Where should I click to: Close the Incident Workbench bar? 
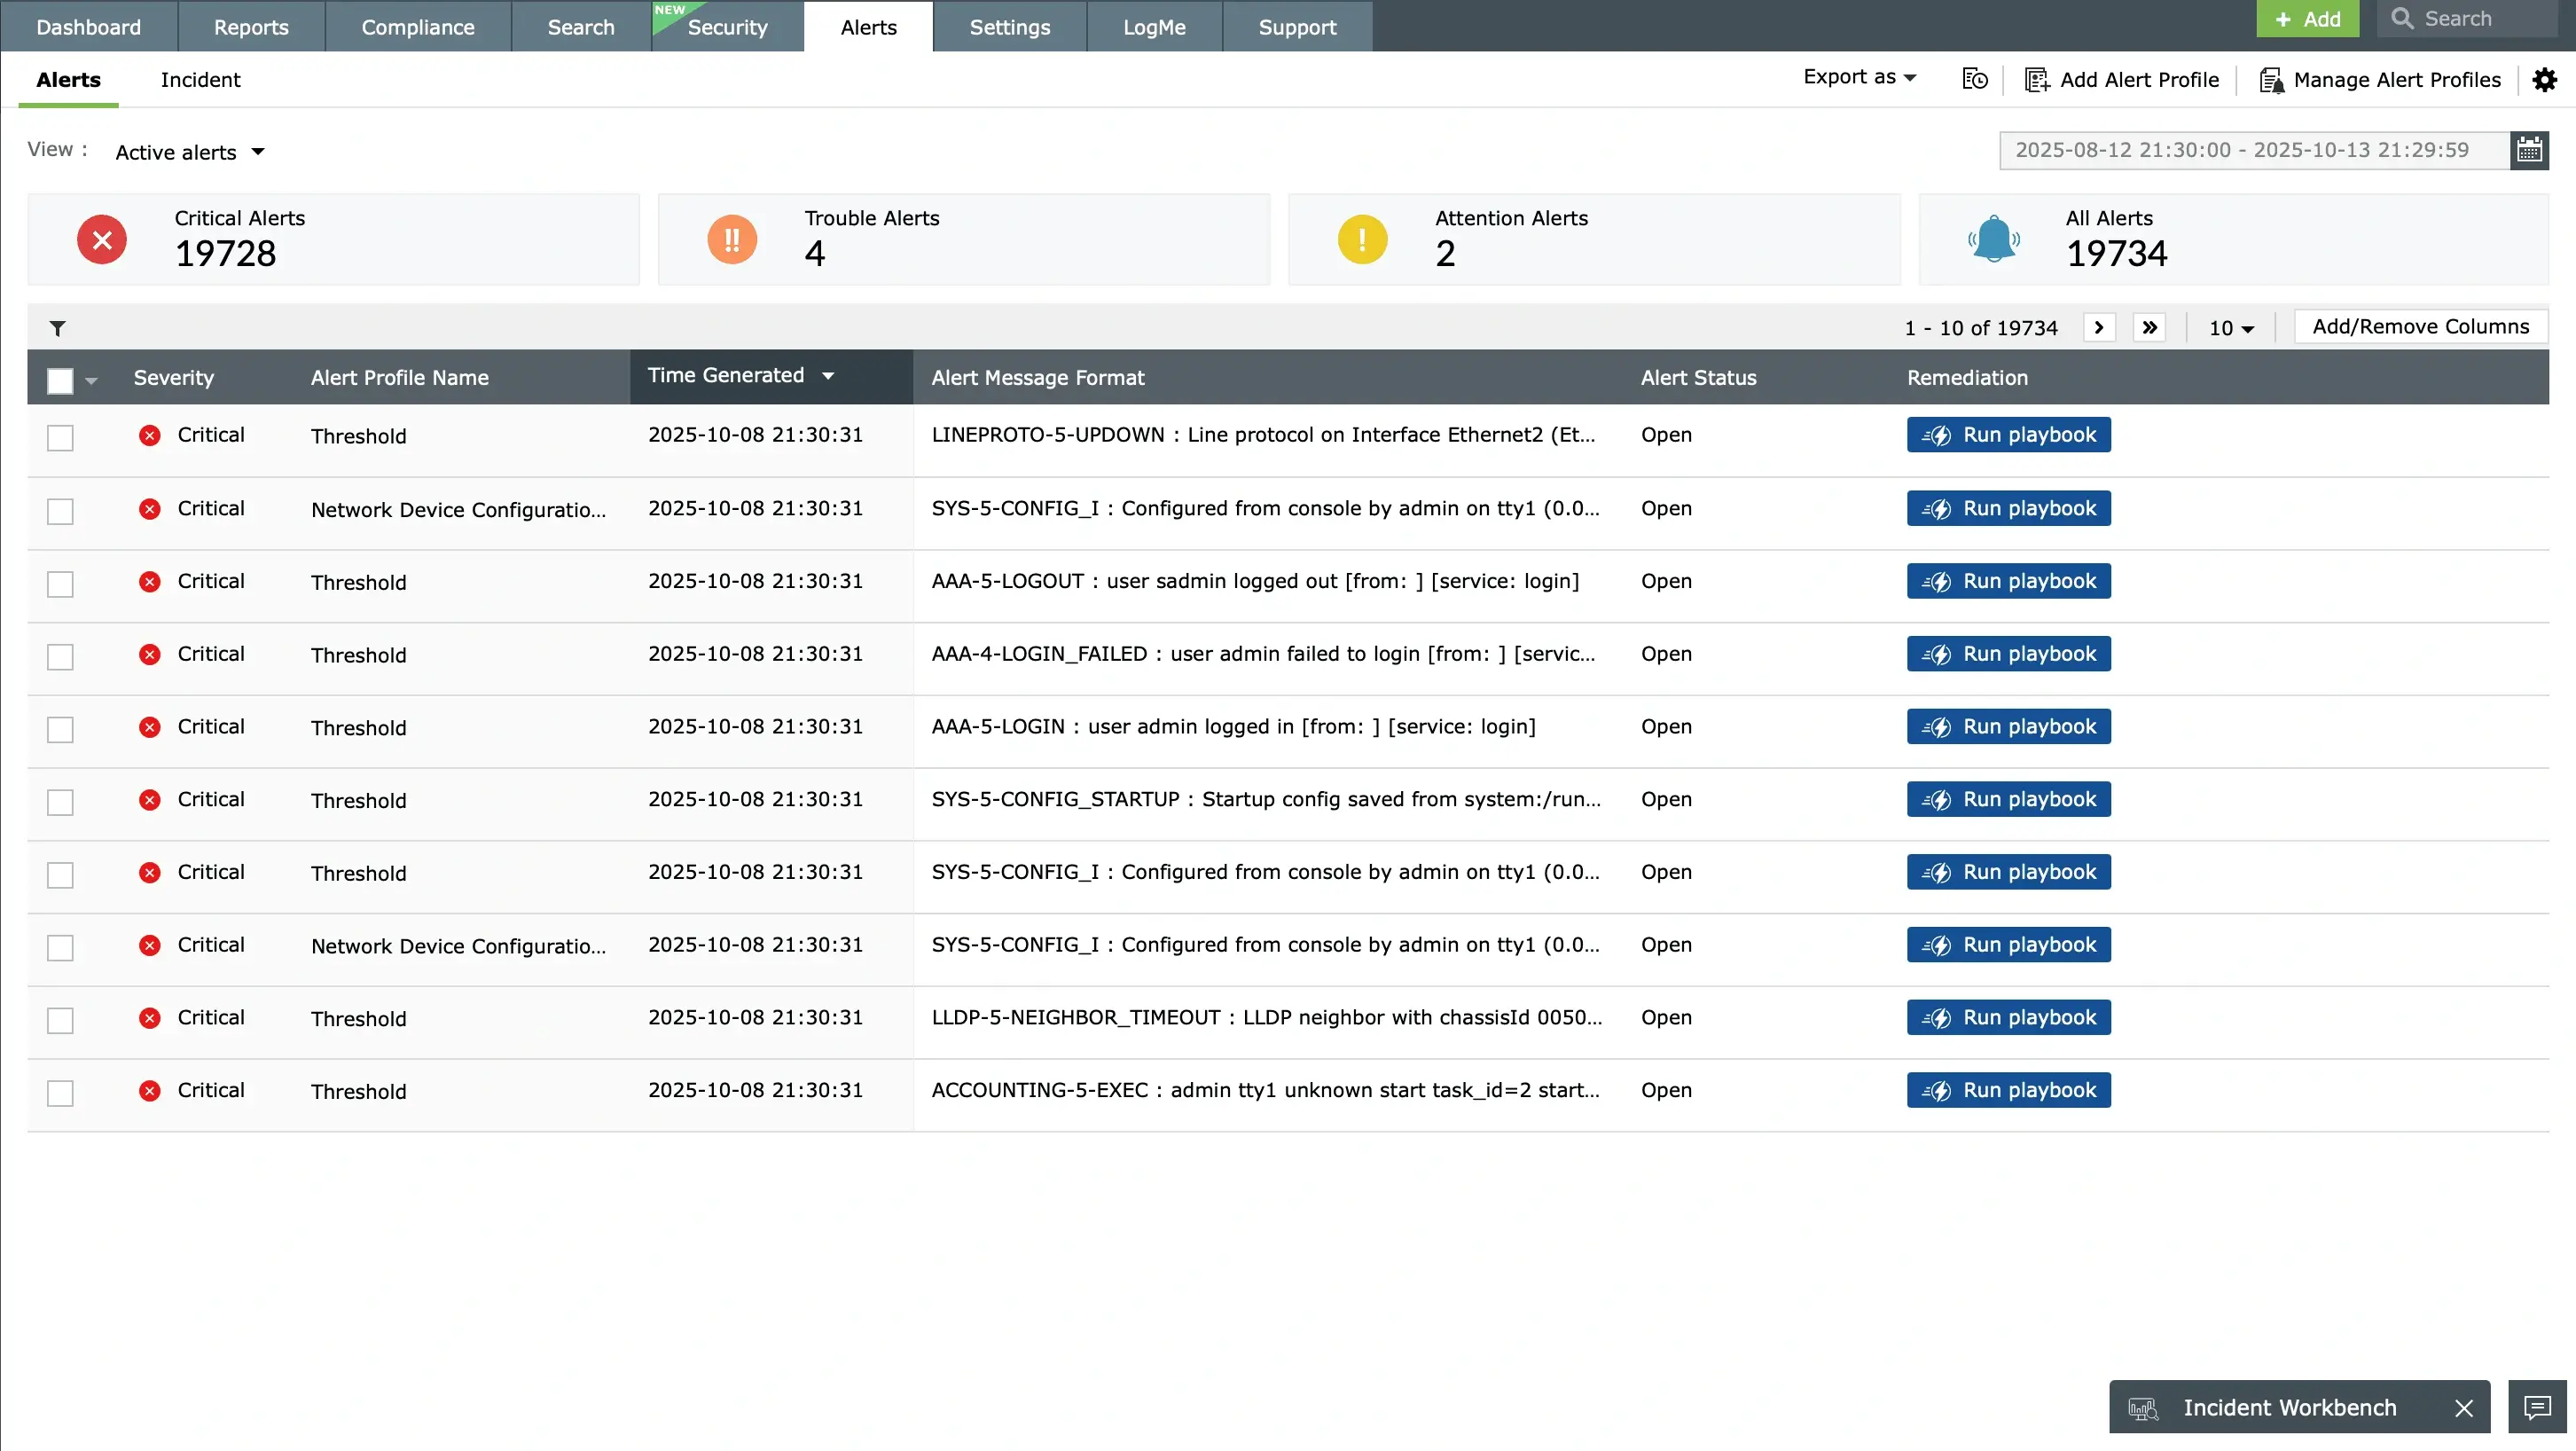click(x=2463, y=1408)
